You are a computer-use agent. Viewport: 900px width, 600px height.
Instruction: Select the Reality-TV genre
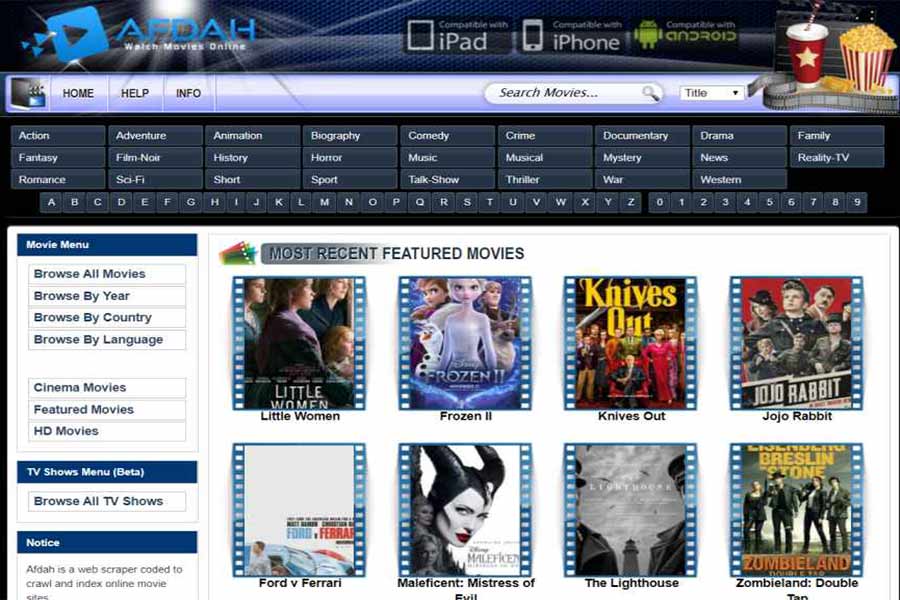coord(837,158)
